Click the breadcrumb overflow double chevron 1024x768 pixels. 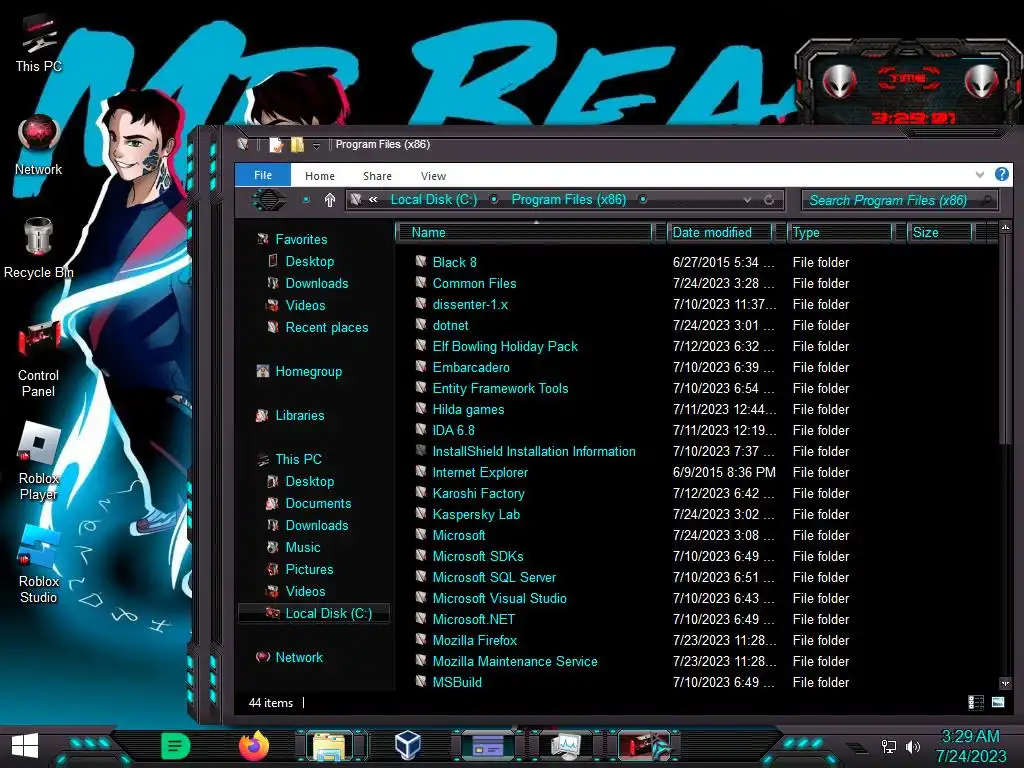373,200
